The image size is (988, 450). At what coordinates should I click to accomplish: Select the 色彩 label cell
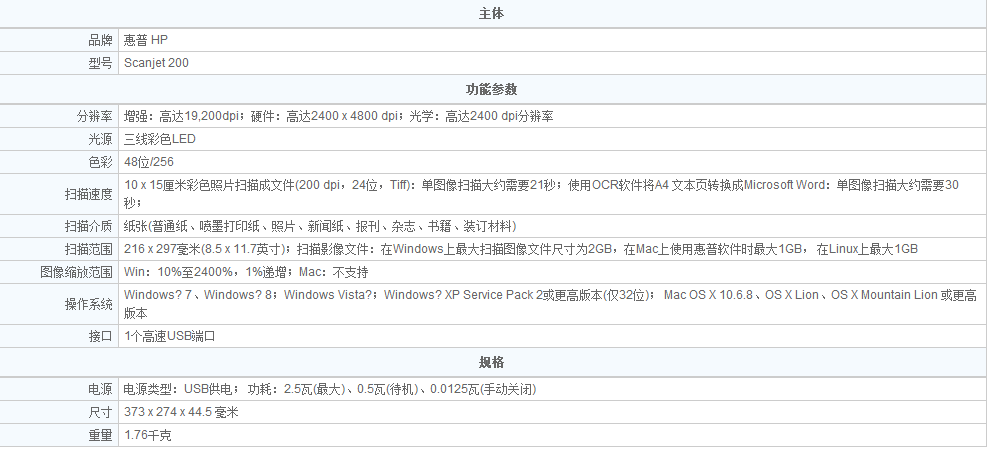(59, 161)
